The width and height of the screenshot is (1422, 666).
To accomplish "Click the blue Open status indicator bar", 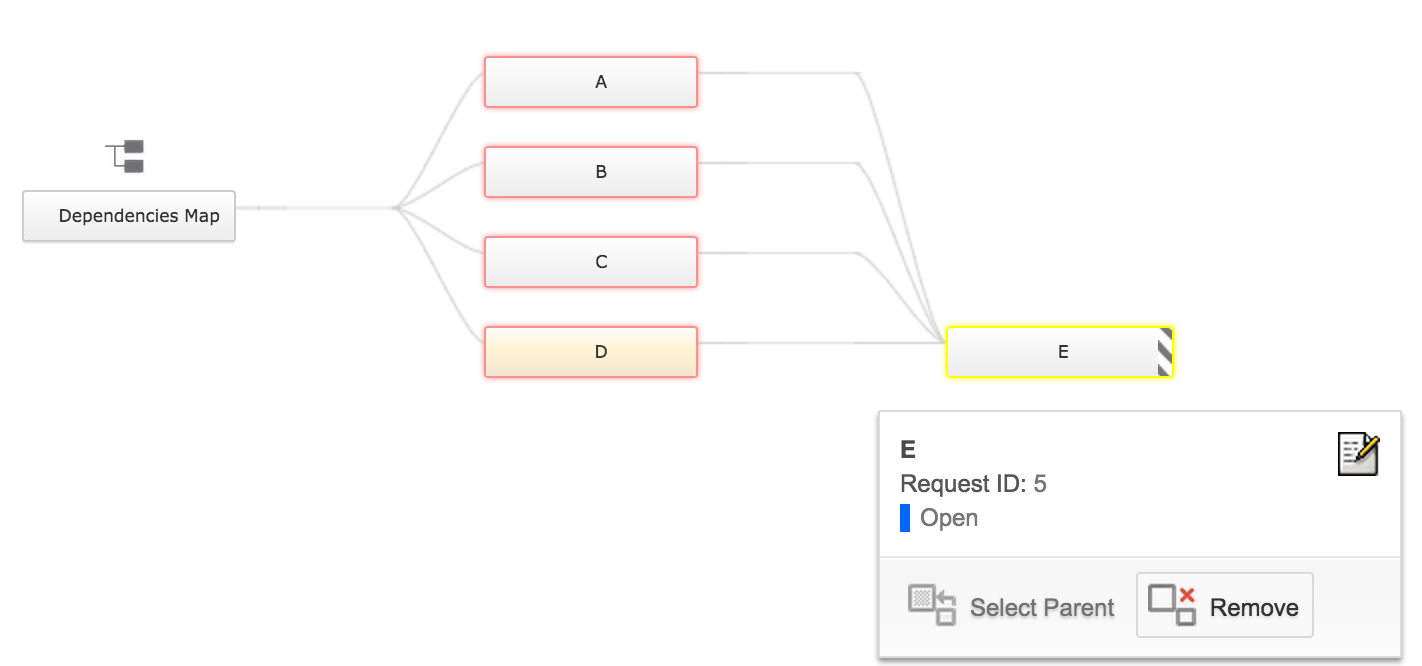I will (x=905, y=518).
